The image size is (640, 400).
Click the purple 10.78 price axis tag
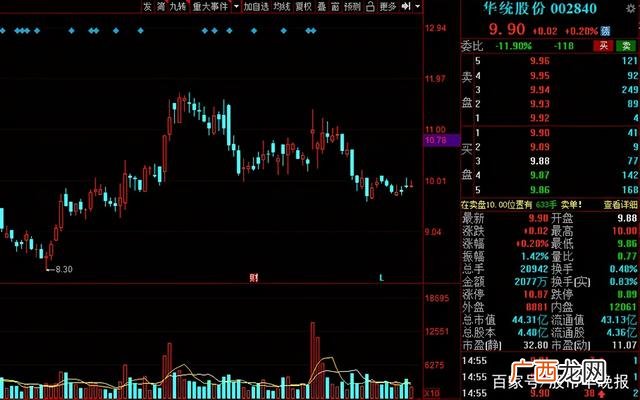point(441,140)
